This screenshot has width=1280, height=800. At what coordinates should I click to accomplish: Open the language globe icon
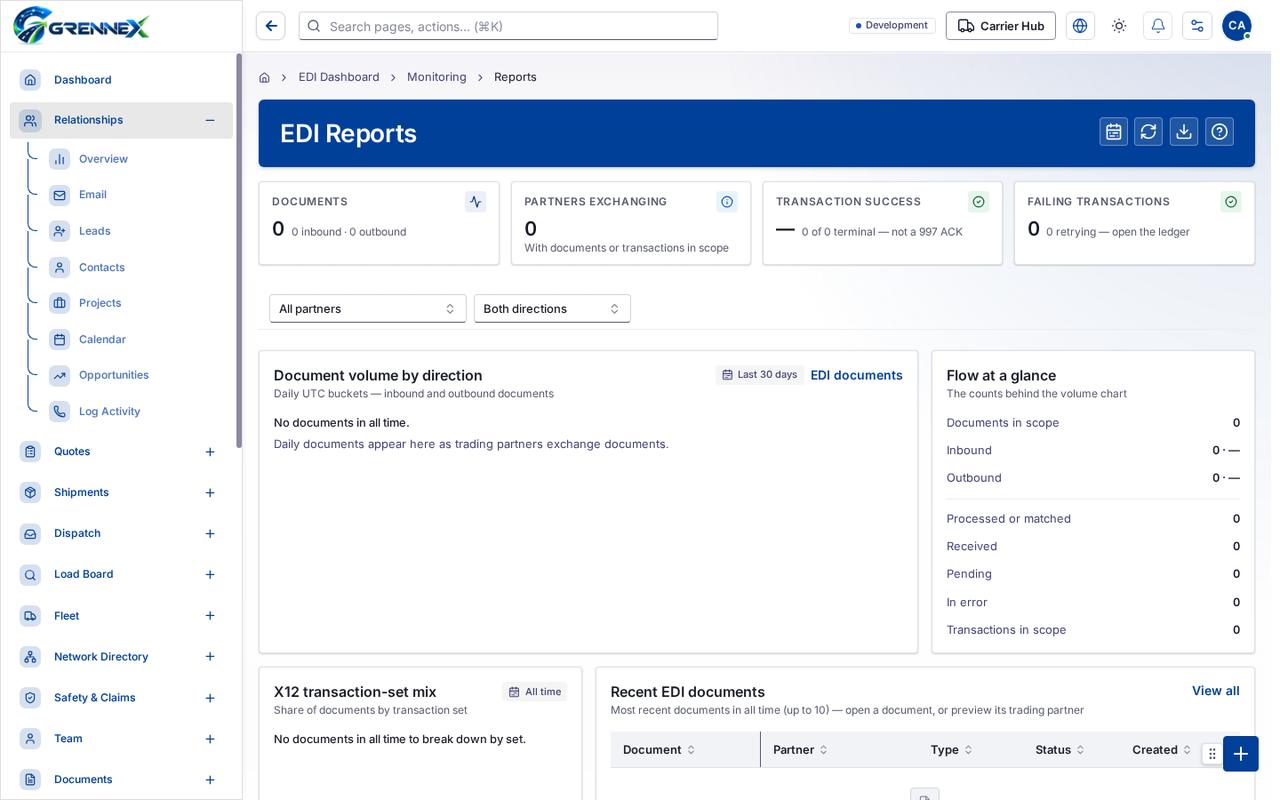(x=1080, y=26)
